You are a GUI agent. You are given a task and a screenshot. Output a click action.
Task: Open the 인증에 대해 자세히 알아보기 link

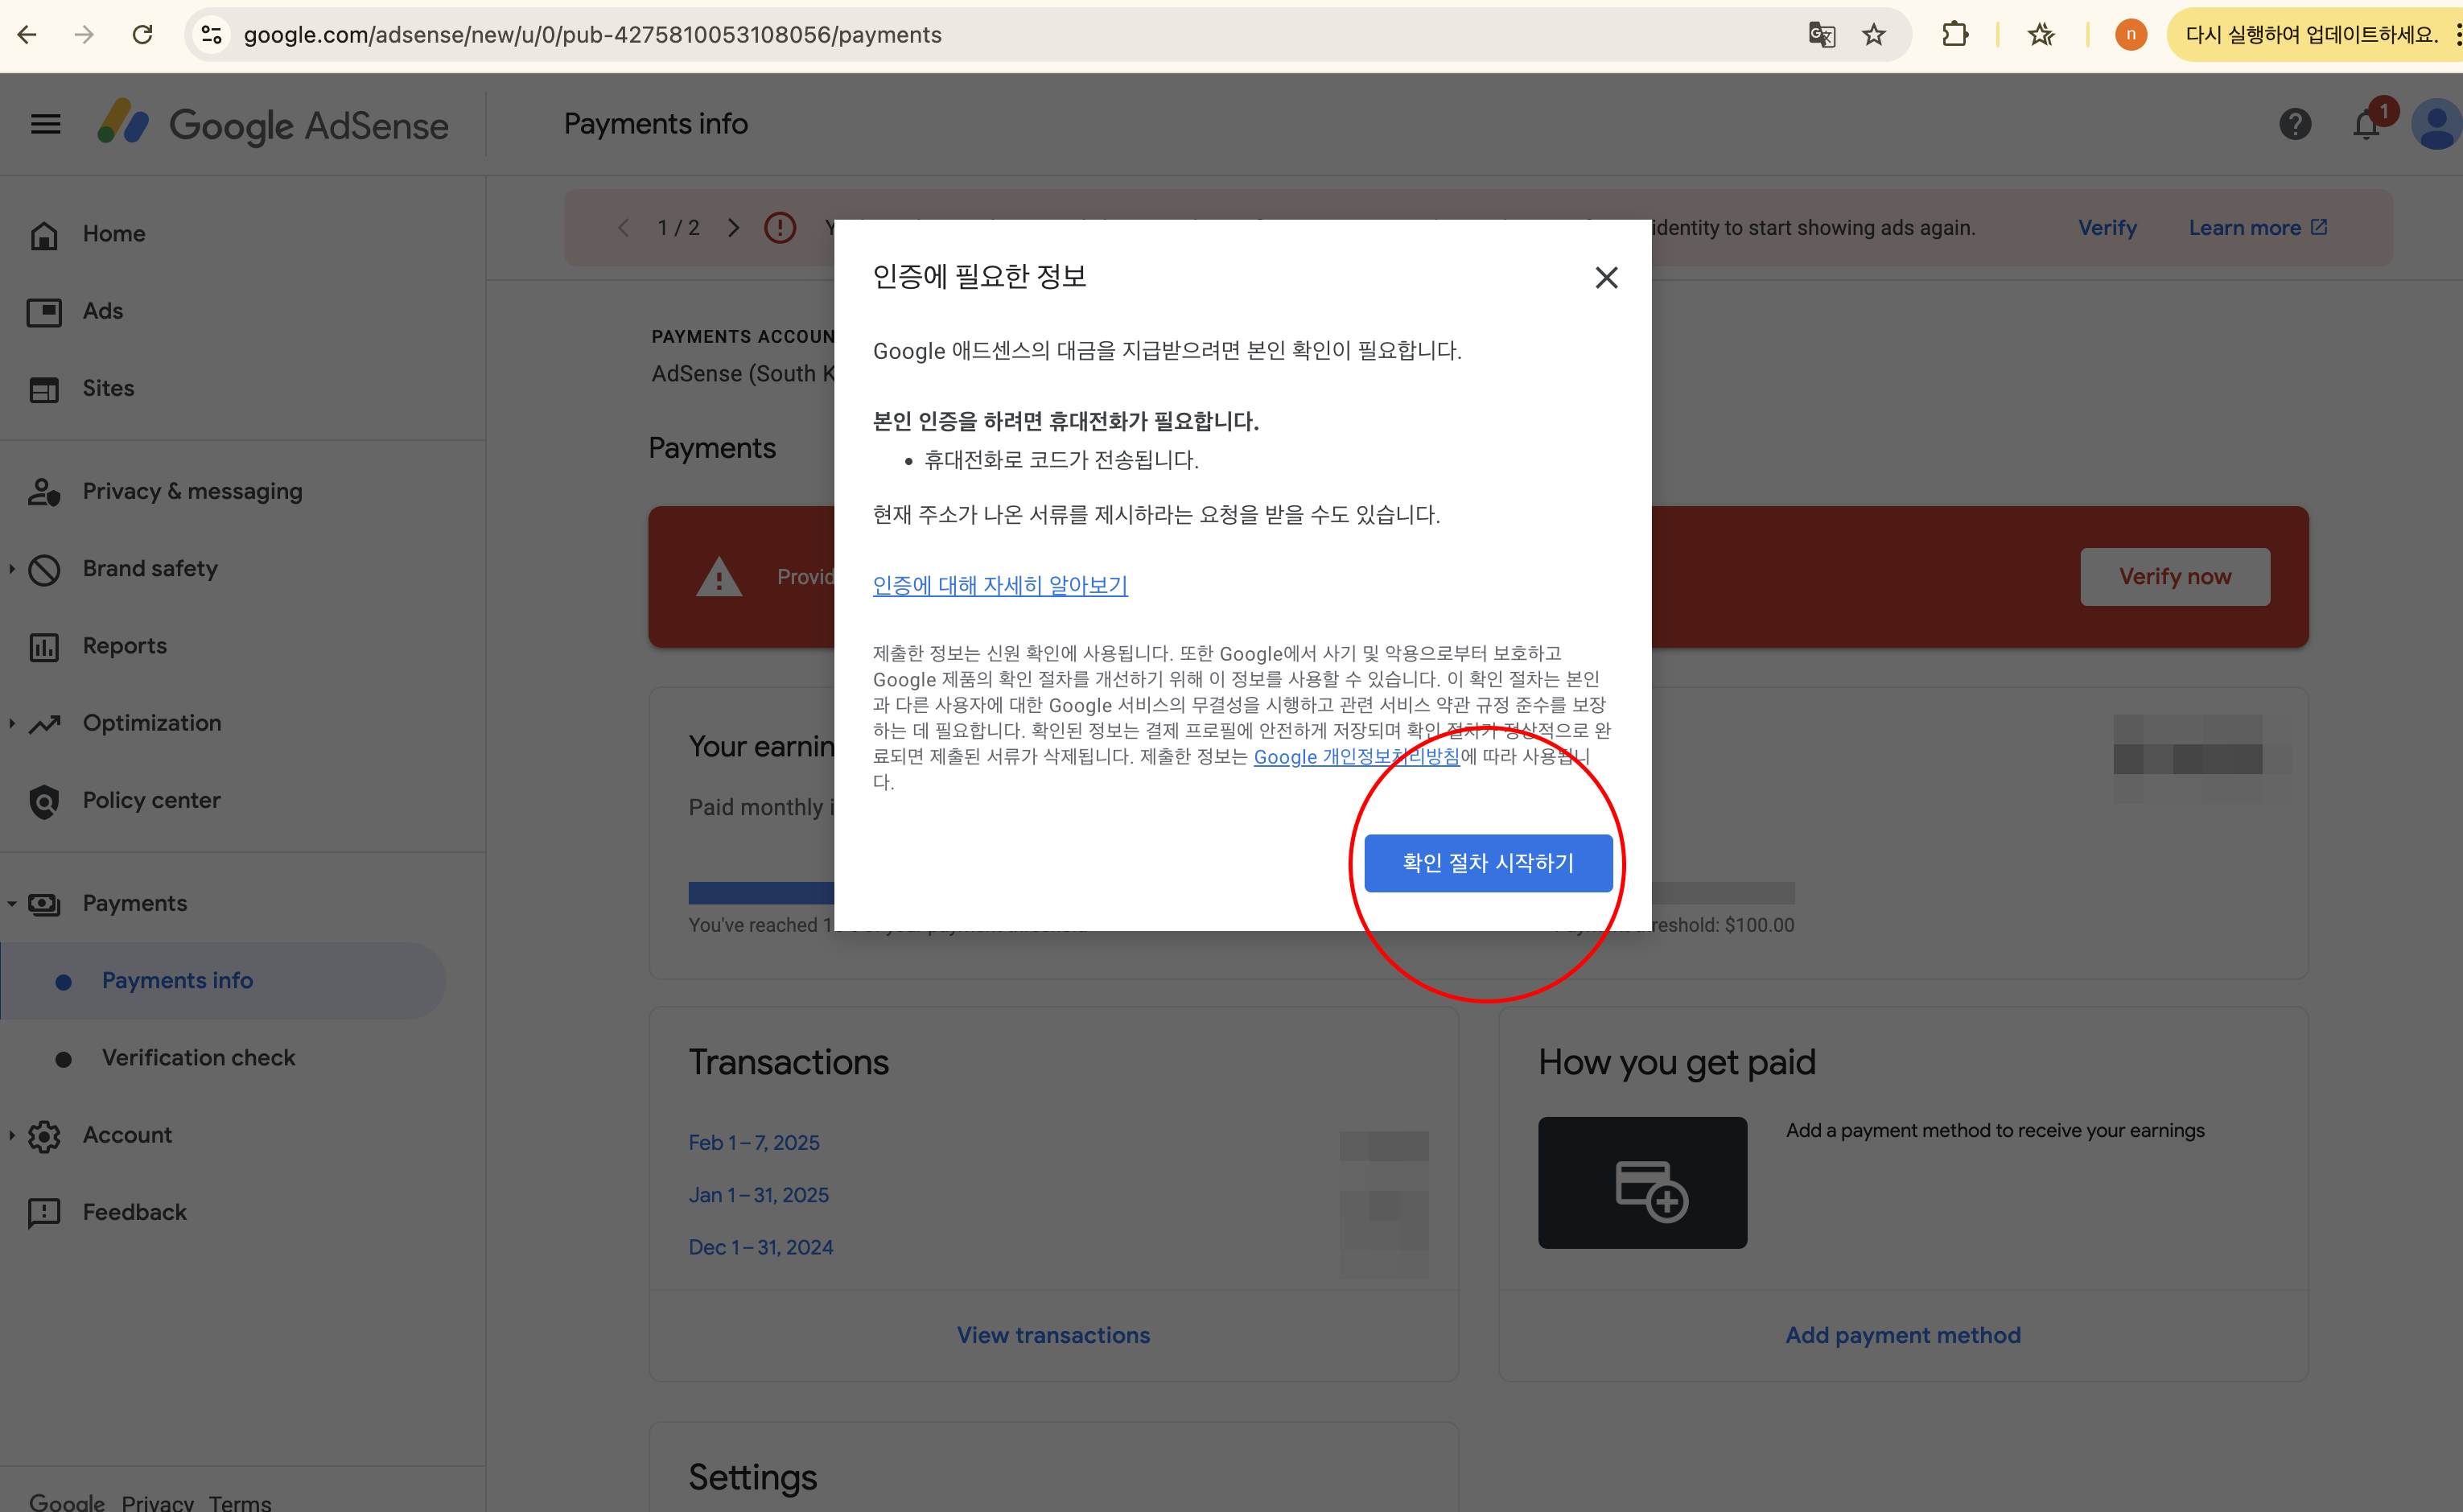click(1000, 585)
